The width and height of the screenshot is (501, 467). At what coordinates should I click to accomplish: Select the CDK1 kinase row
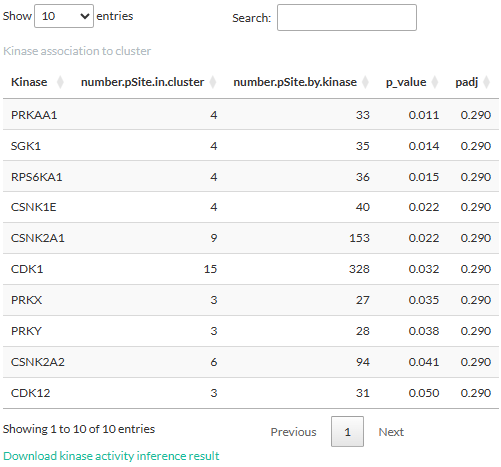coord(251,269)
